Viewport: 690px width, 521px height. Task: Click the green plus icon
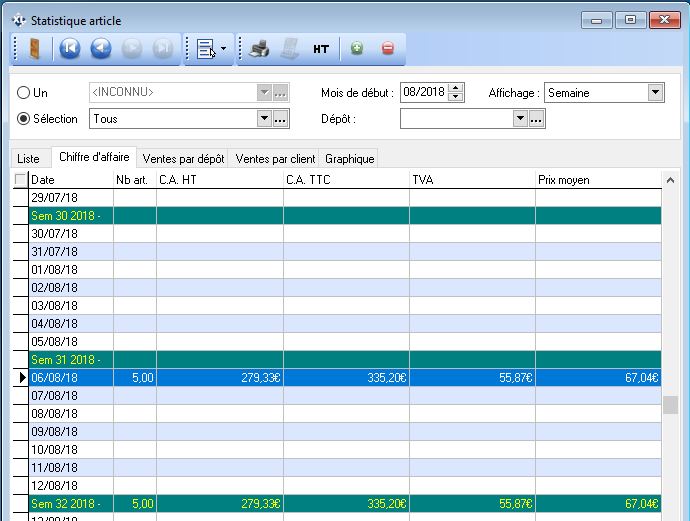[356, 48]
